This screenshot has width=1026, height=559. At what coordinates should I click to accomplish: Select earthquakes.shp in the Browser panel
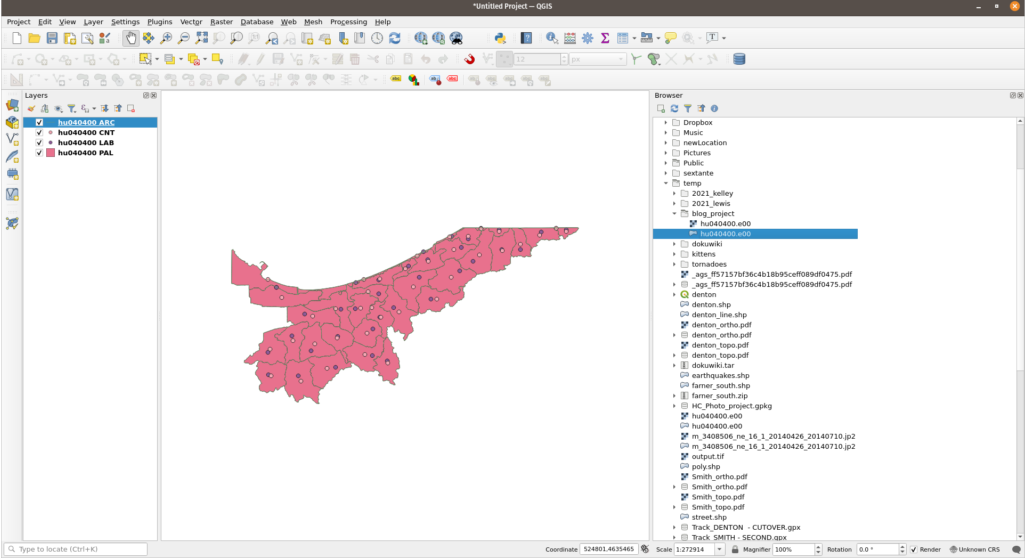click(720, 375)
